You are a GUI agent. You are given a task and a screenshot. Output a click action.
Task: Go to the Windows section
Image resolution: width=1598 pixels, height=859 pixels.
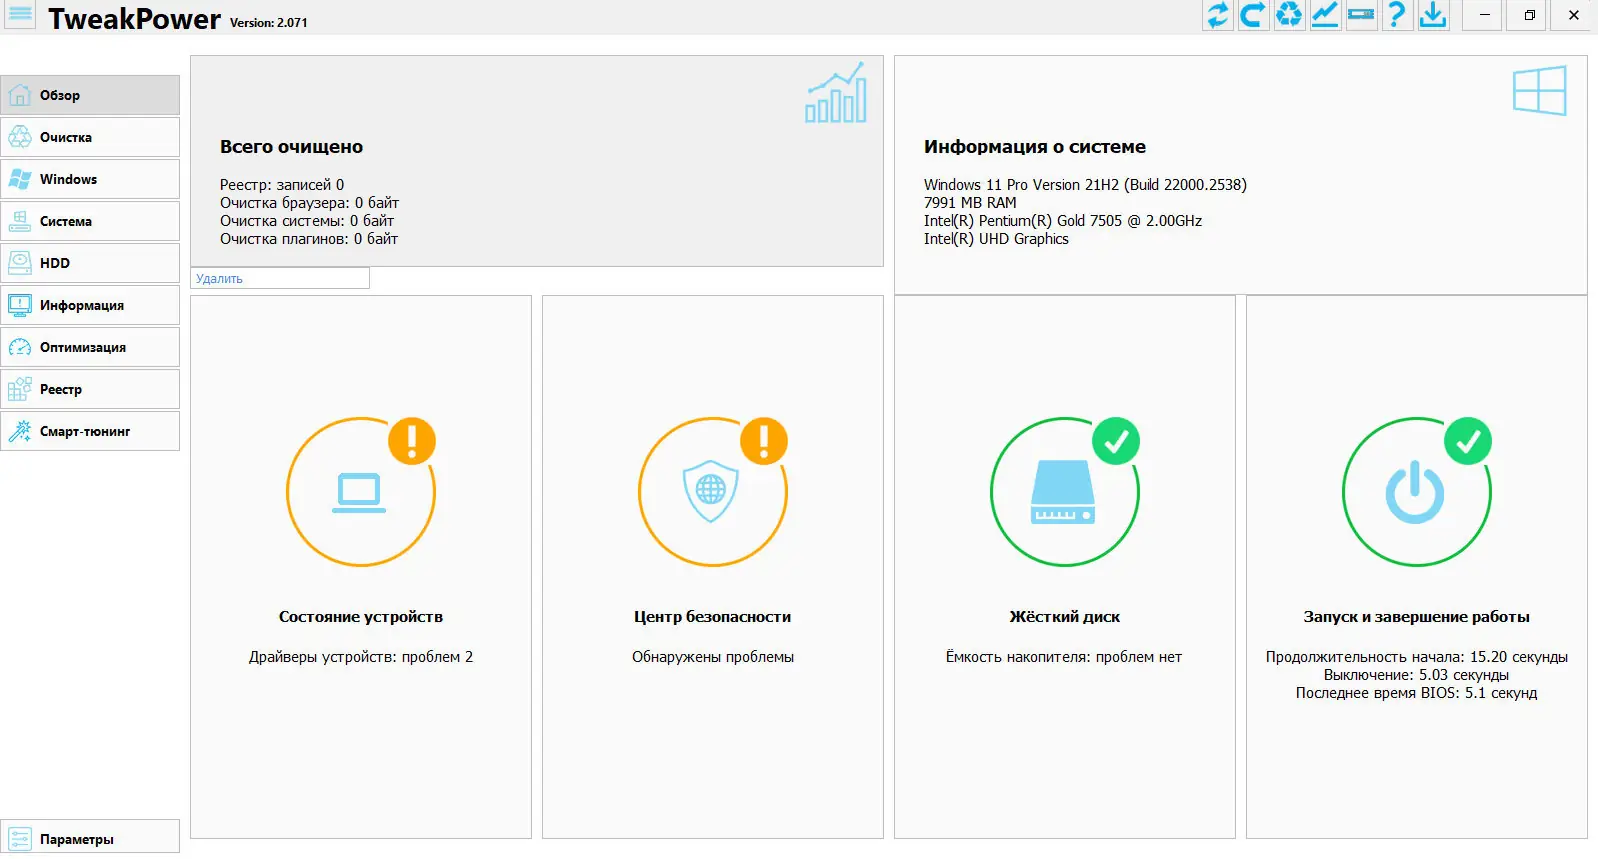[x=90, y=179]
